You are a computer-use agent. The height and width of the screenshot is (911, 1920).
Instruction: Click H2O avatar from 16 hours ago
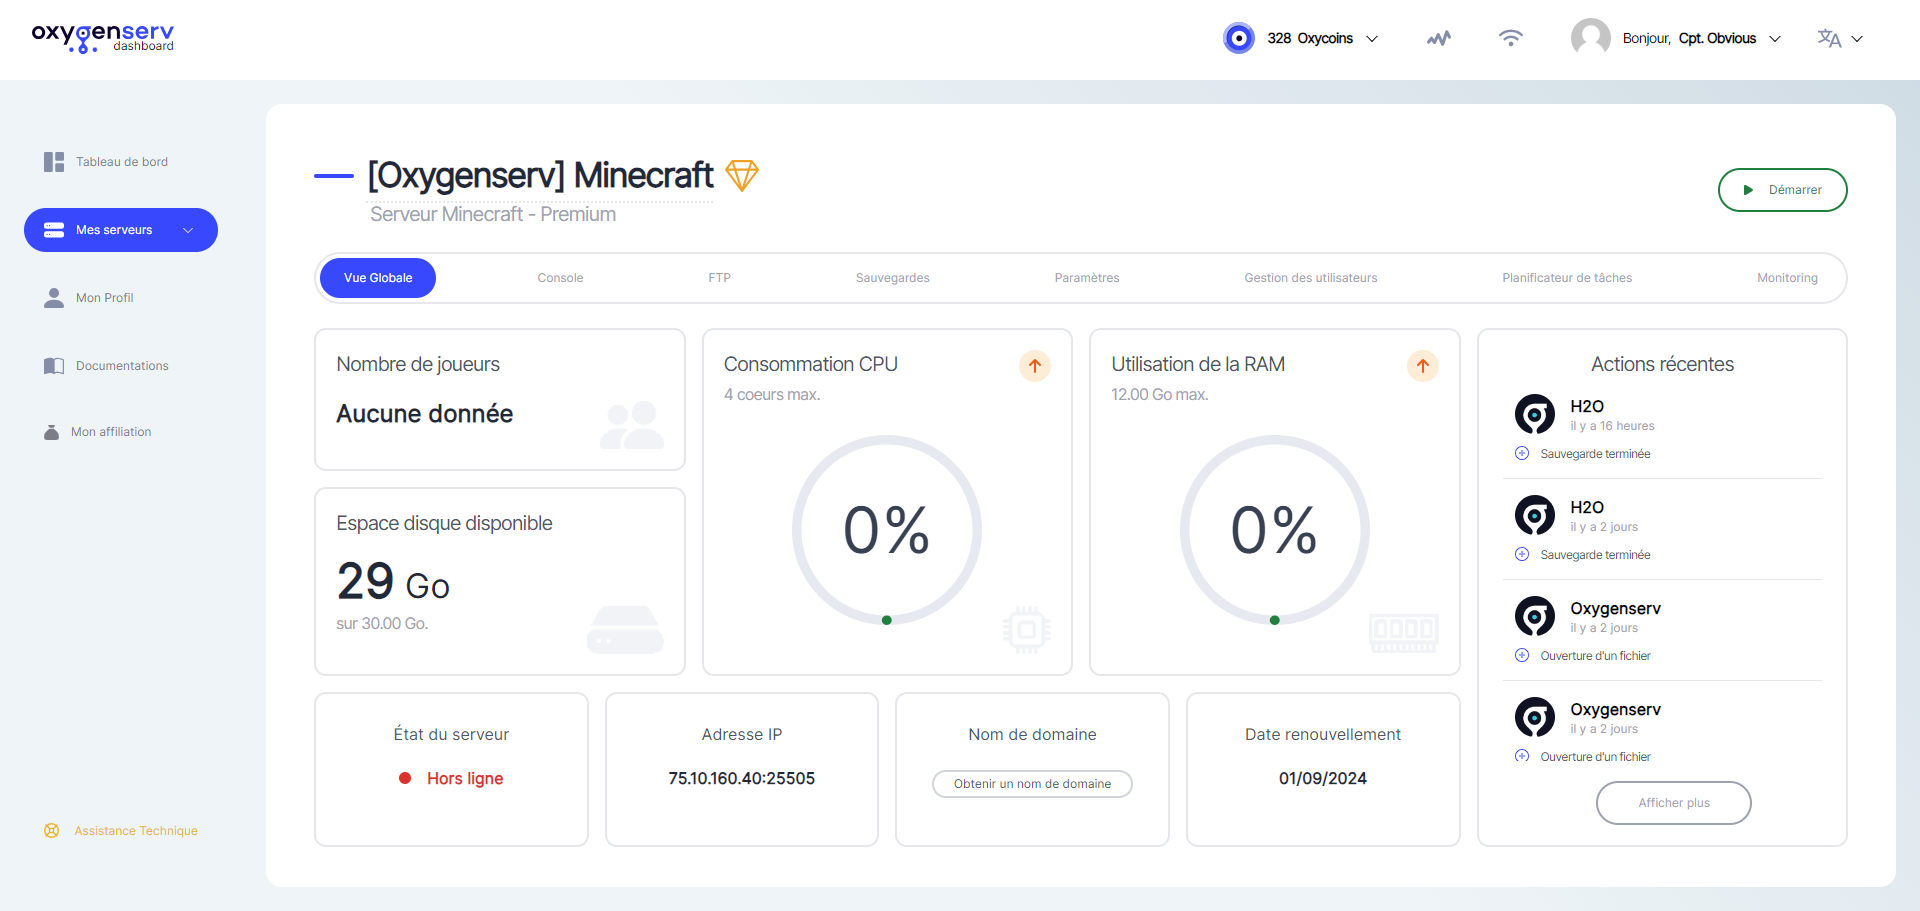pyautogui.click(x=1535, y=414)
